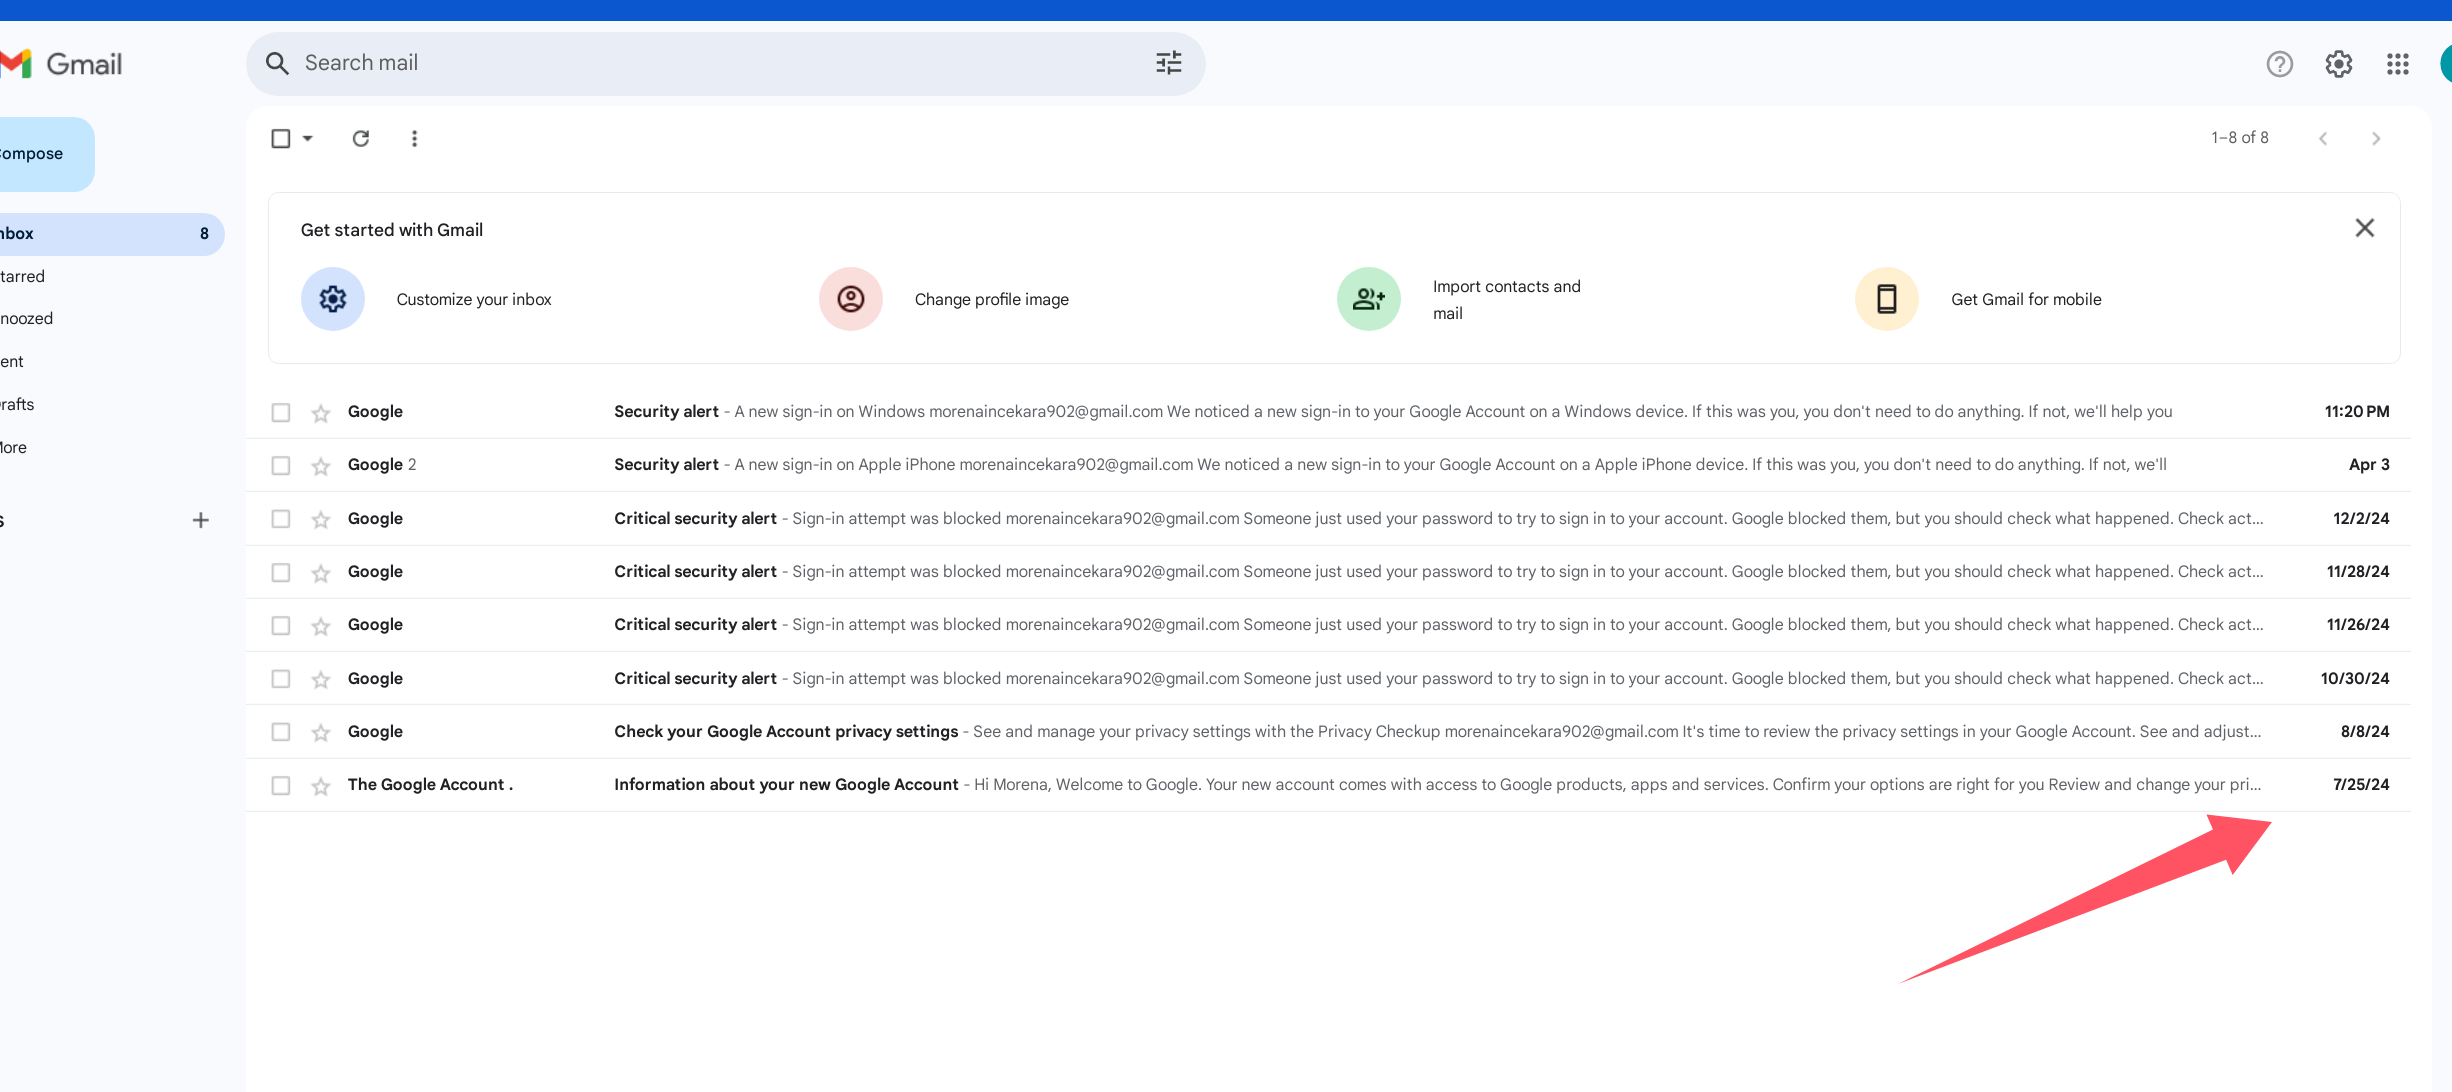Select the Apr 3 Security alert checkbox
Image resolution: width=2452 pixels, height=1092 pixels.
[281, 465]
